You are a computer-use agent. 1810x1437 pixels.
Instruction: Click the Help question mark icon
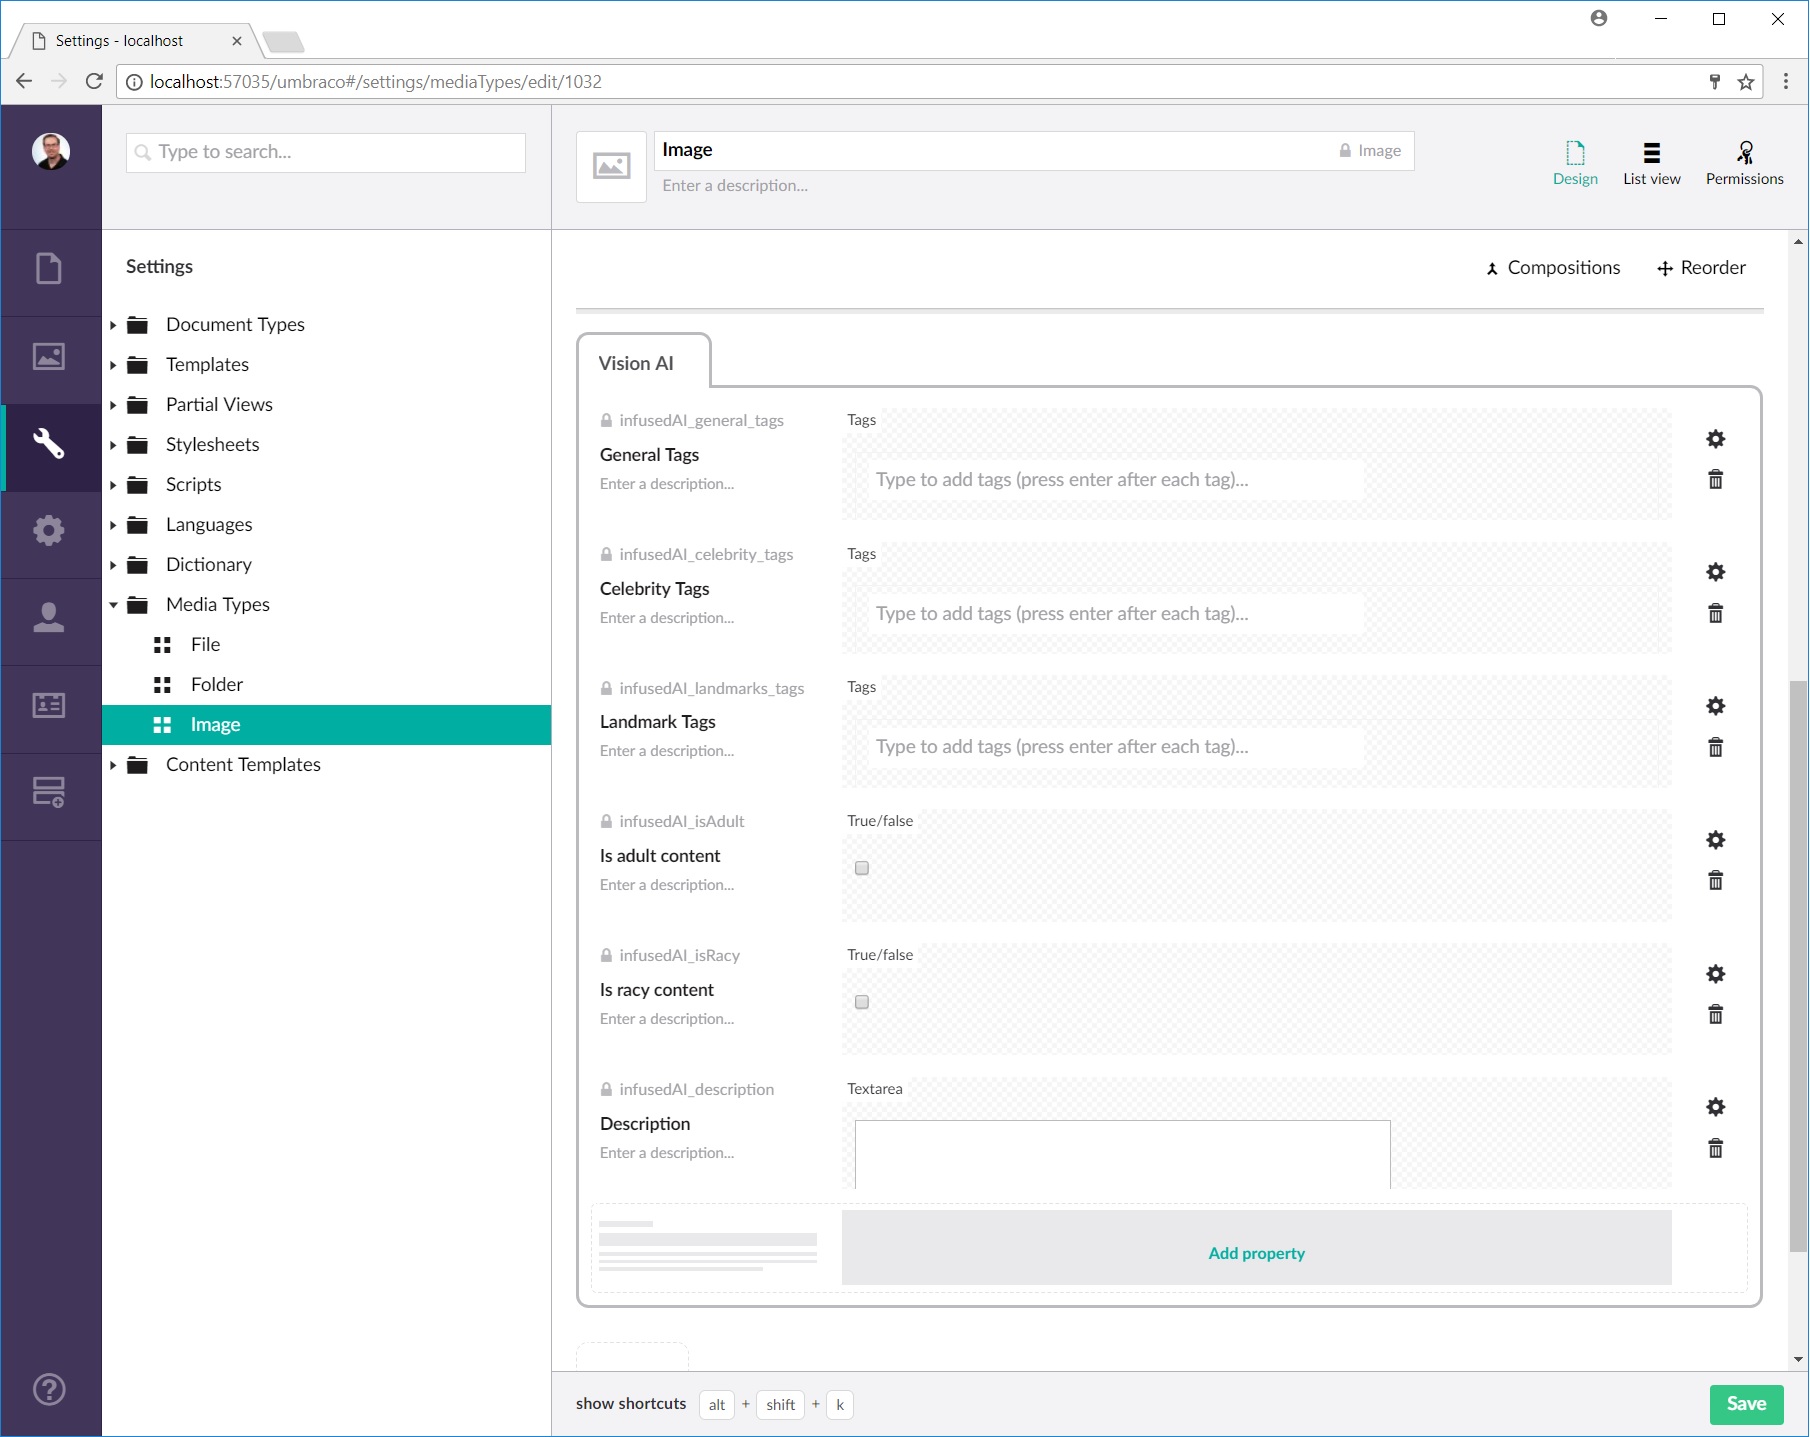(49, 1389)
